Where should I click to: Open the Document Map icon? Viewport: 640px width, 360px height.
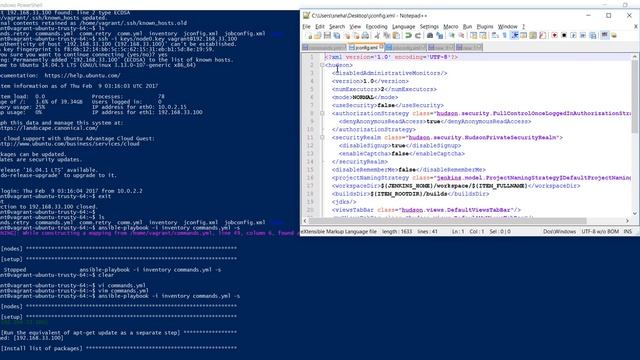[533, 36]
